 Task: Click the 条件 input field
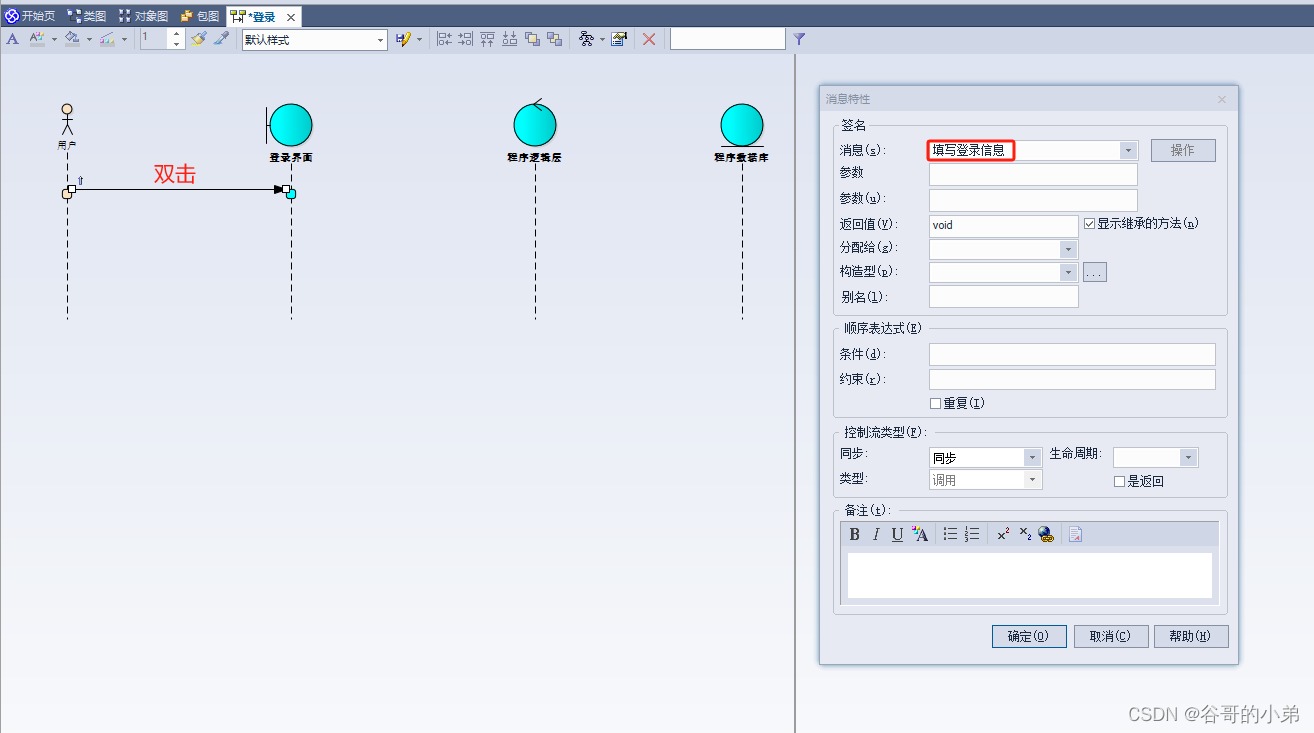(x=1072, y=354)
